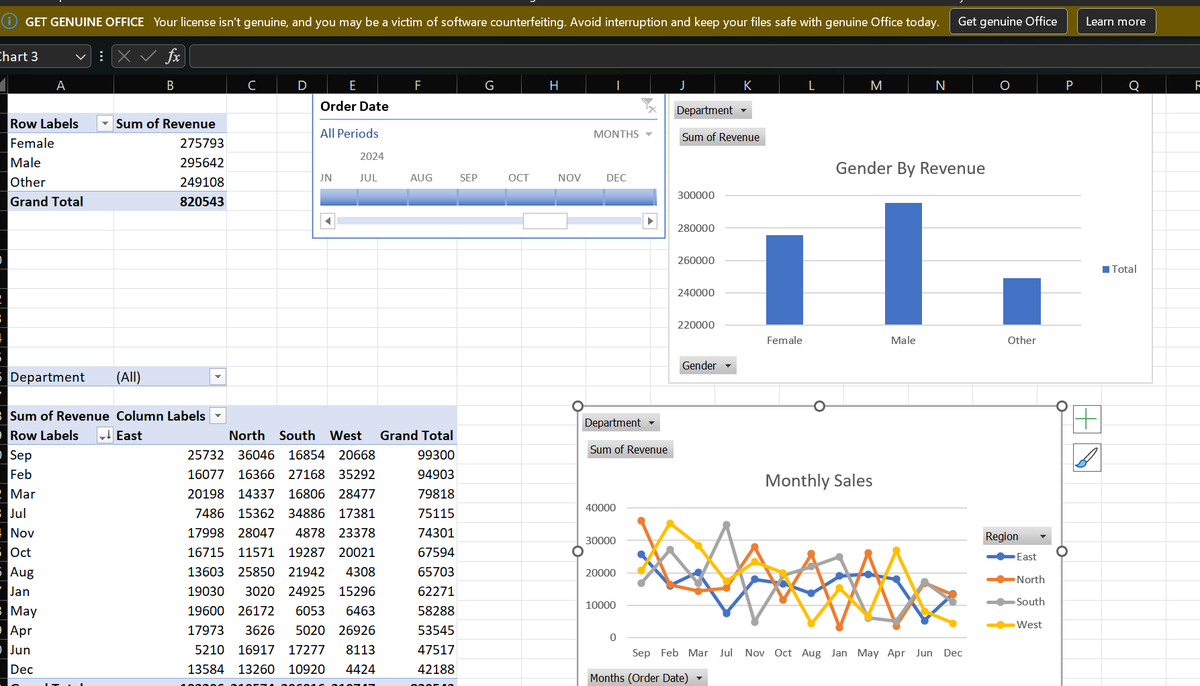
Task: Open the Gender field button on the bar chart
Action: (x=707, y=366)
